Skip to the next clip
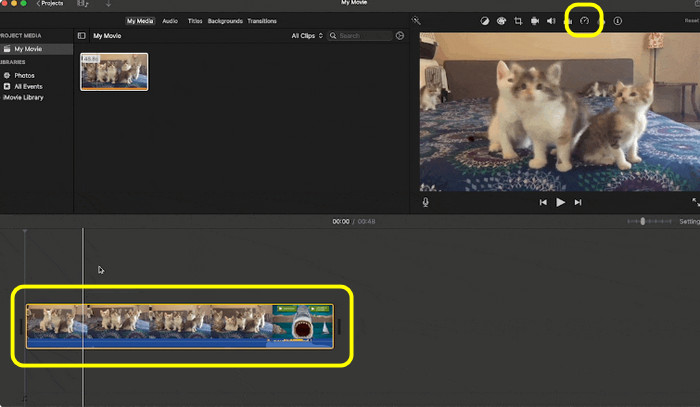 (x=578, y=202)
